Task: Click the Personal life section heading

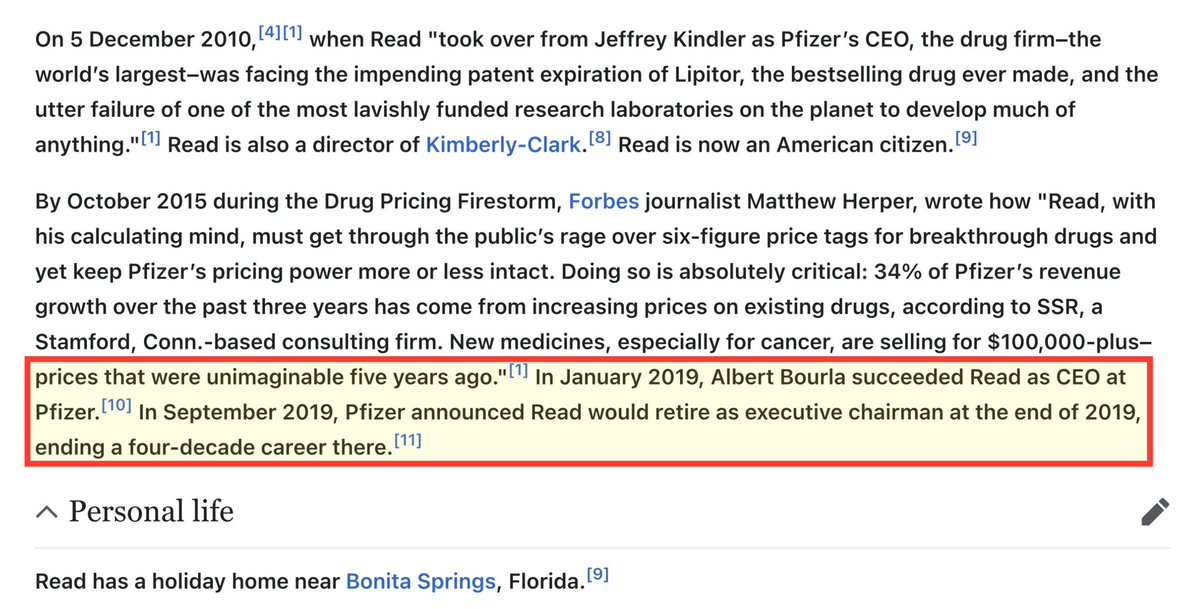Action: [150, 512]
